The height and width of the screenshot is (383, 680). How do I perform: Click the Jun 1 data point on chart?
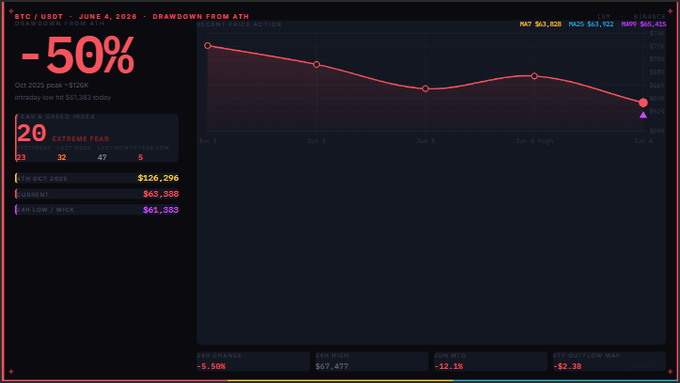point(207,46)
